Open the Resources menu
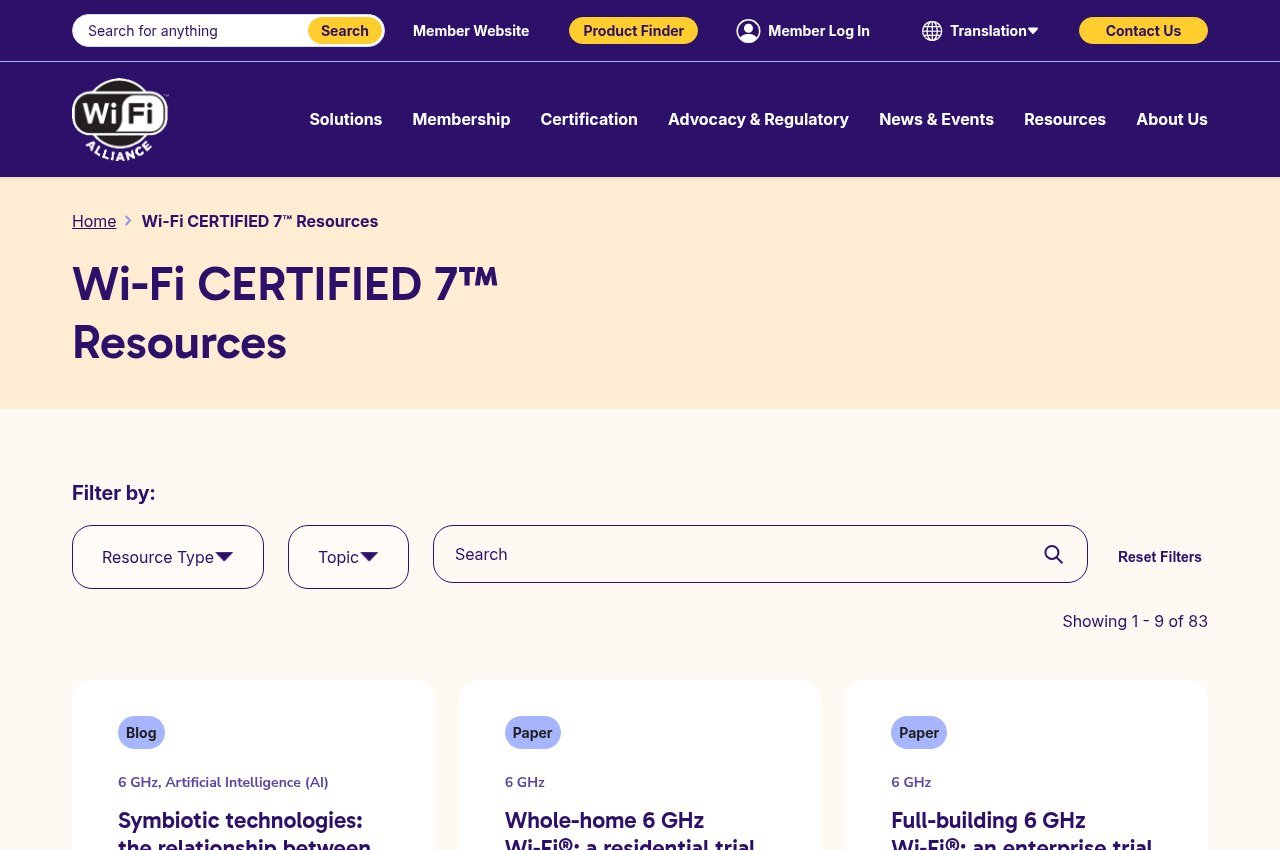The image size is (1280, 850). (x=1065, y=119)
